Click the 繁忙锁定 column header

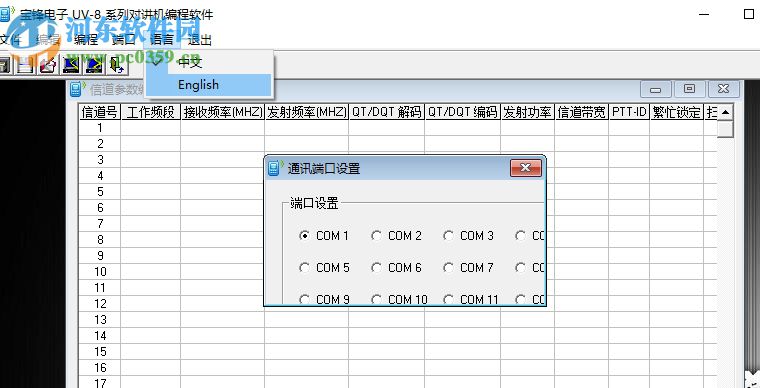[676, 112]
